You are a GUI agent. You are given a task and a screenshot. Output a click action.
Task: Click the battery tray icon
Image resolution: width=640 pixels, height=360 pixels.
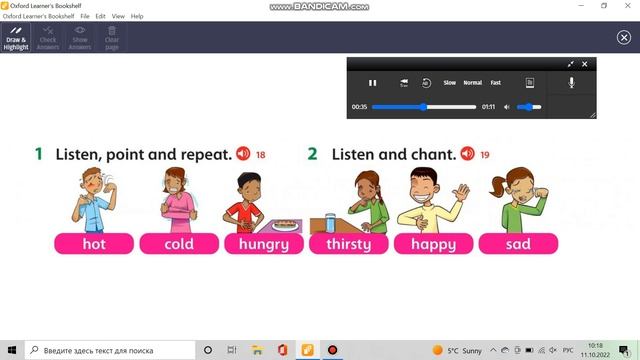(529, 350)
